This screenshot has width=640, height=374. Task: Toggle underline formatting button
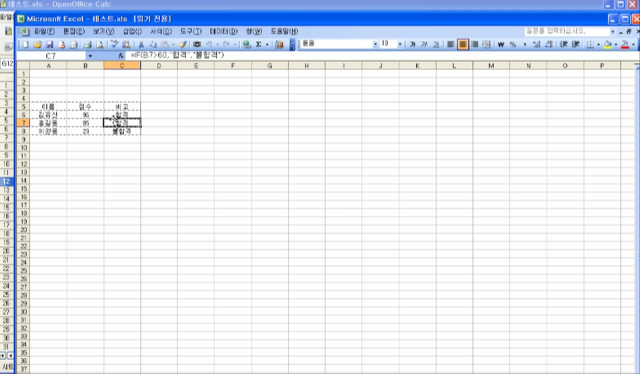436,44
